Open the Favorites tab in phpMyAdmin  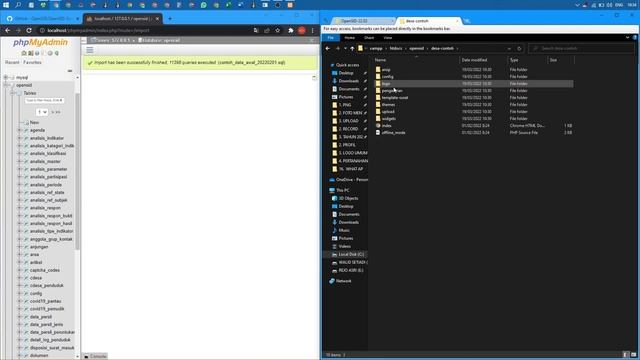click(32, 62)
